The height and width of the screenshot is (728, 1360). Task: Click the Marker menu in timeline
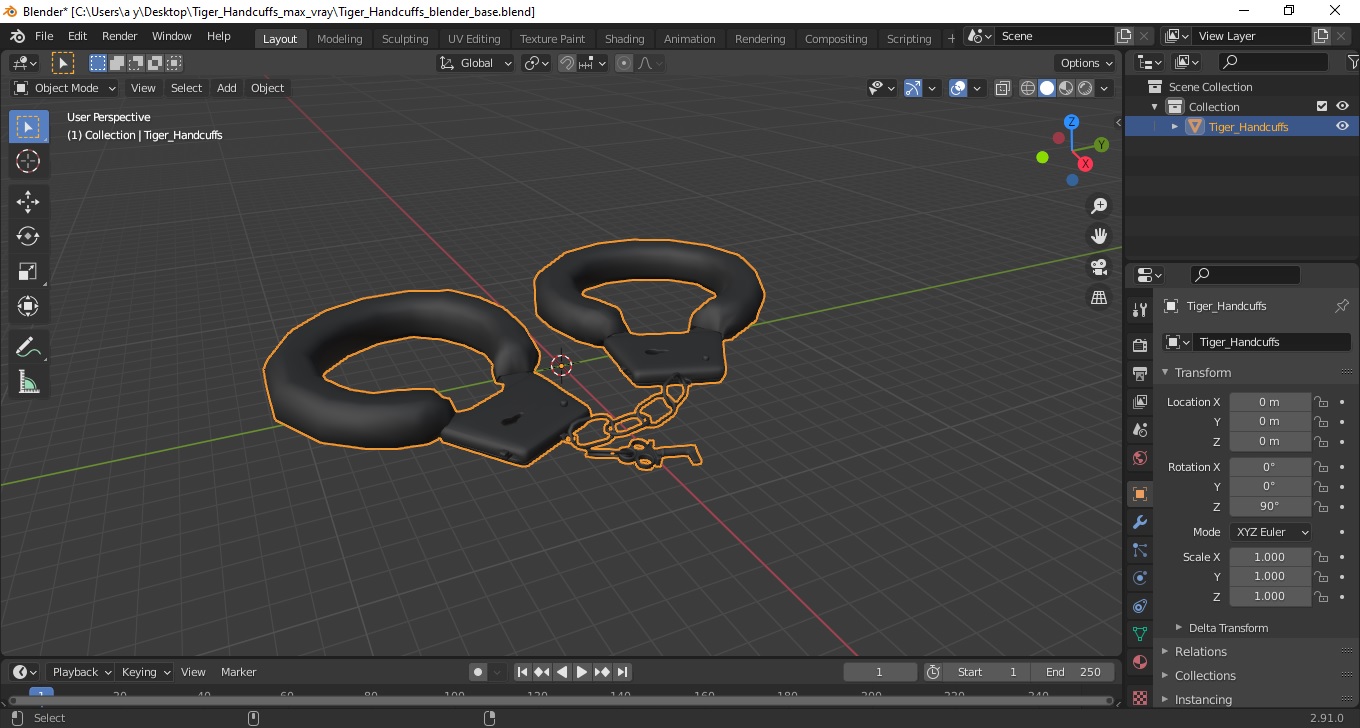[x=238, y=672]
